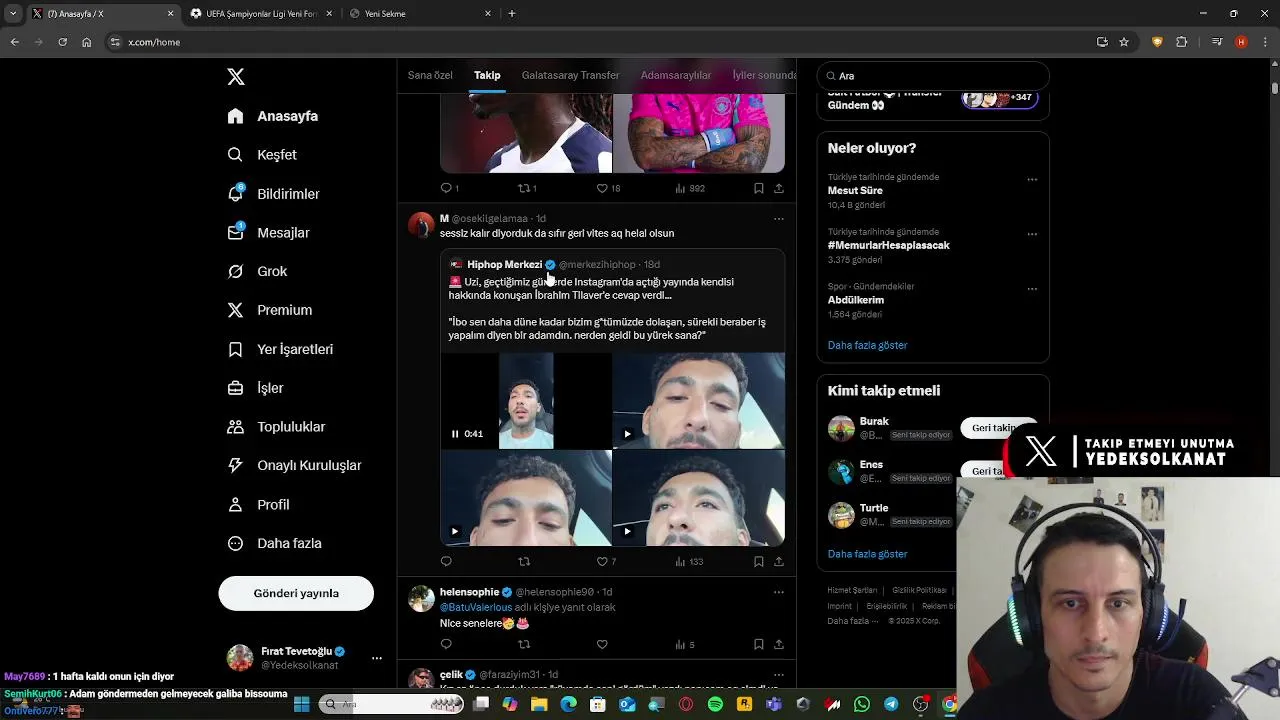Bookmark helensophie's reply
This screenshot has height=720, width=1280.
point(759,645)
